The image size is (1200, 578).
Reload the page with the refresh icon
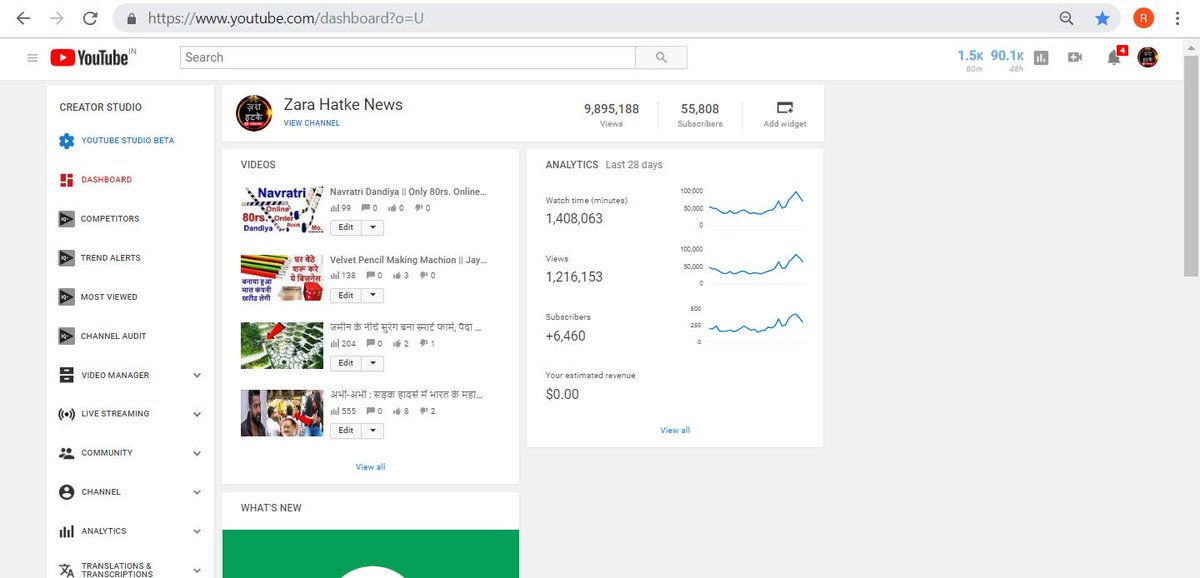pos(90,18)
